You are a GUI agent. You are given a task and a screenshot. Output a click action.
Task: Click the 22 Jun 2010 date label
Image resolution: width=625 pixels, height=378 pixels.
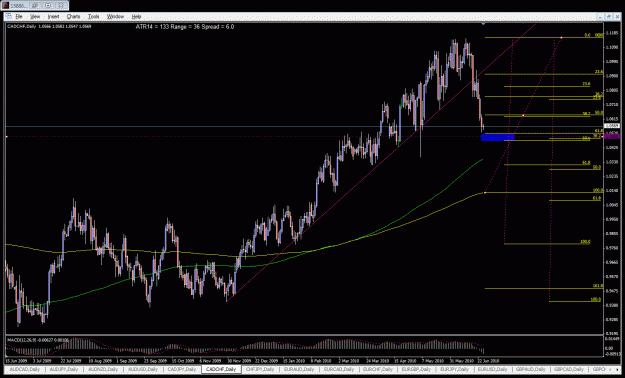point(488,360)
